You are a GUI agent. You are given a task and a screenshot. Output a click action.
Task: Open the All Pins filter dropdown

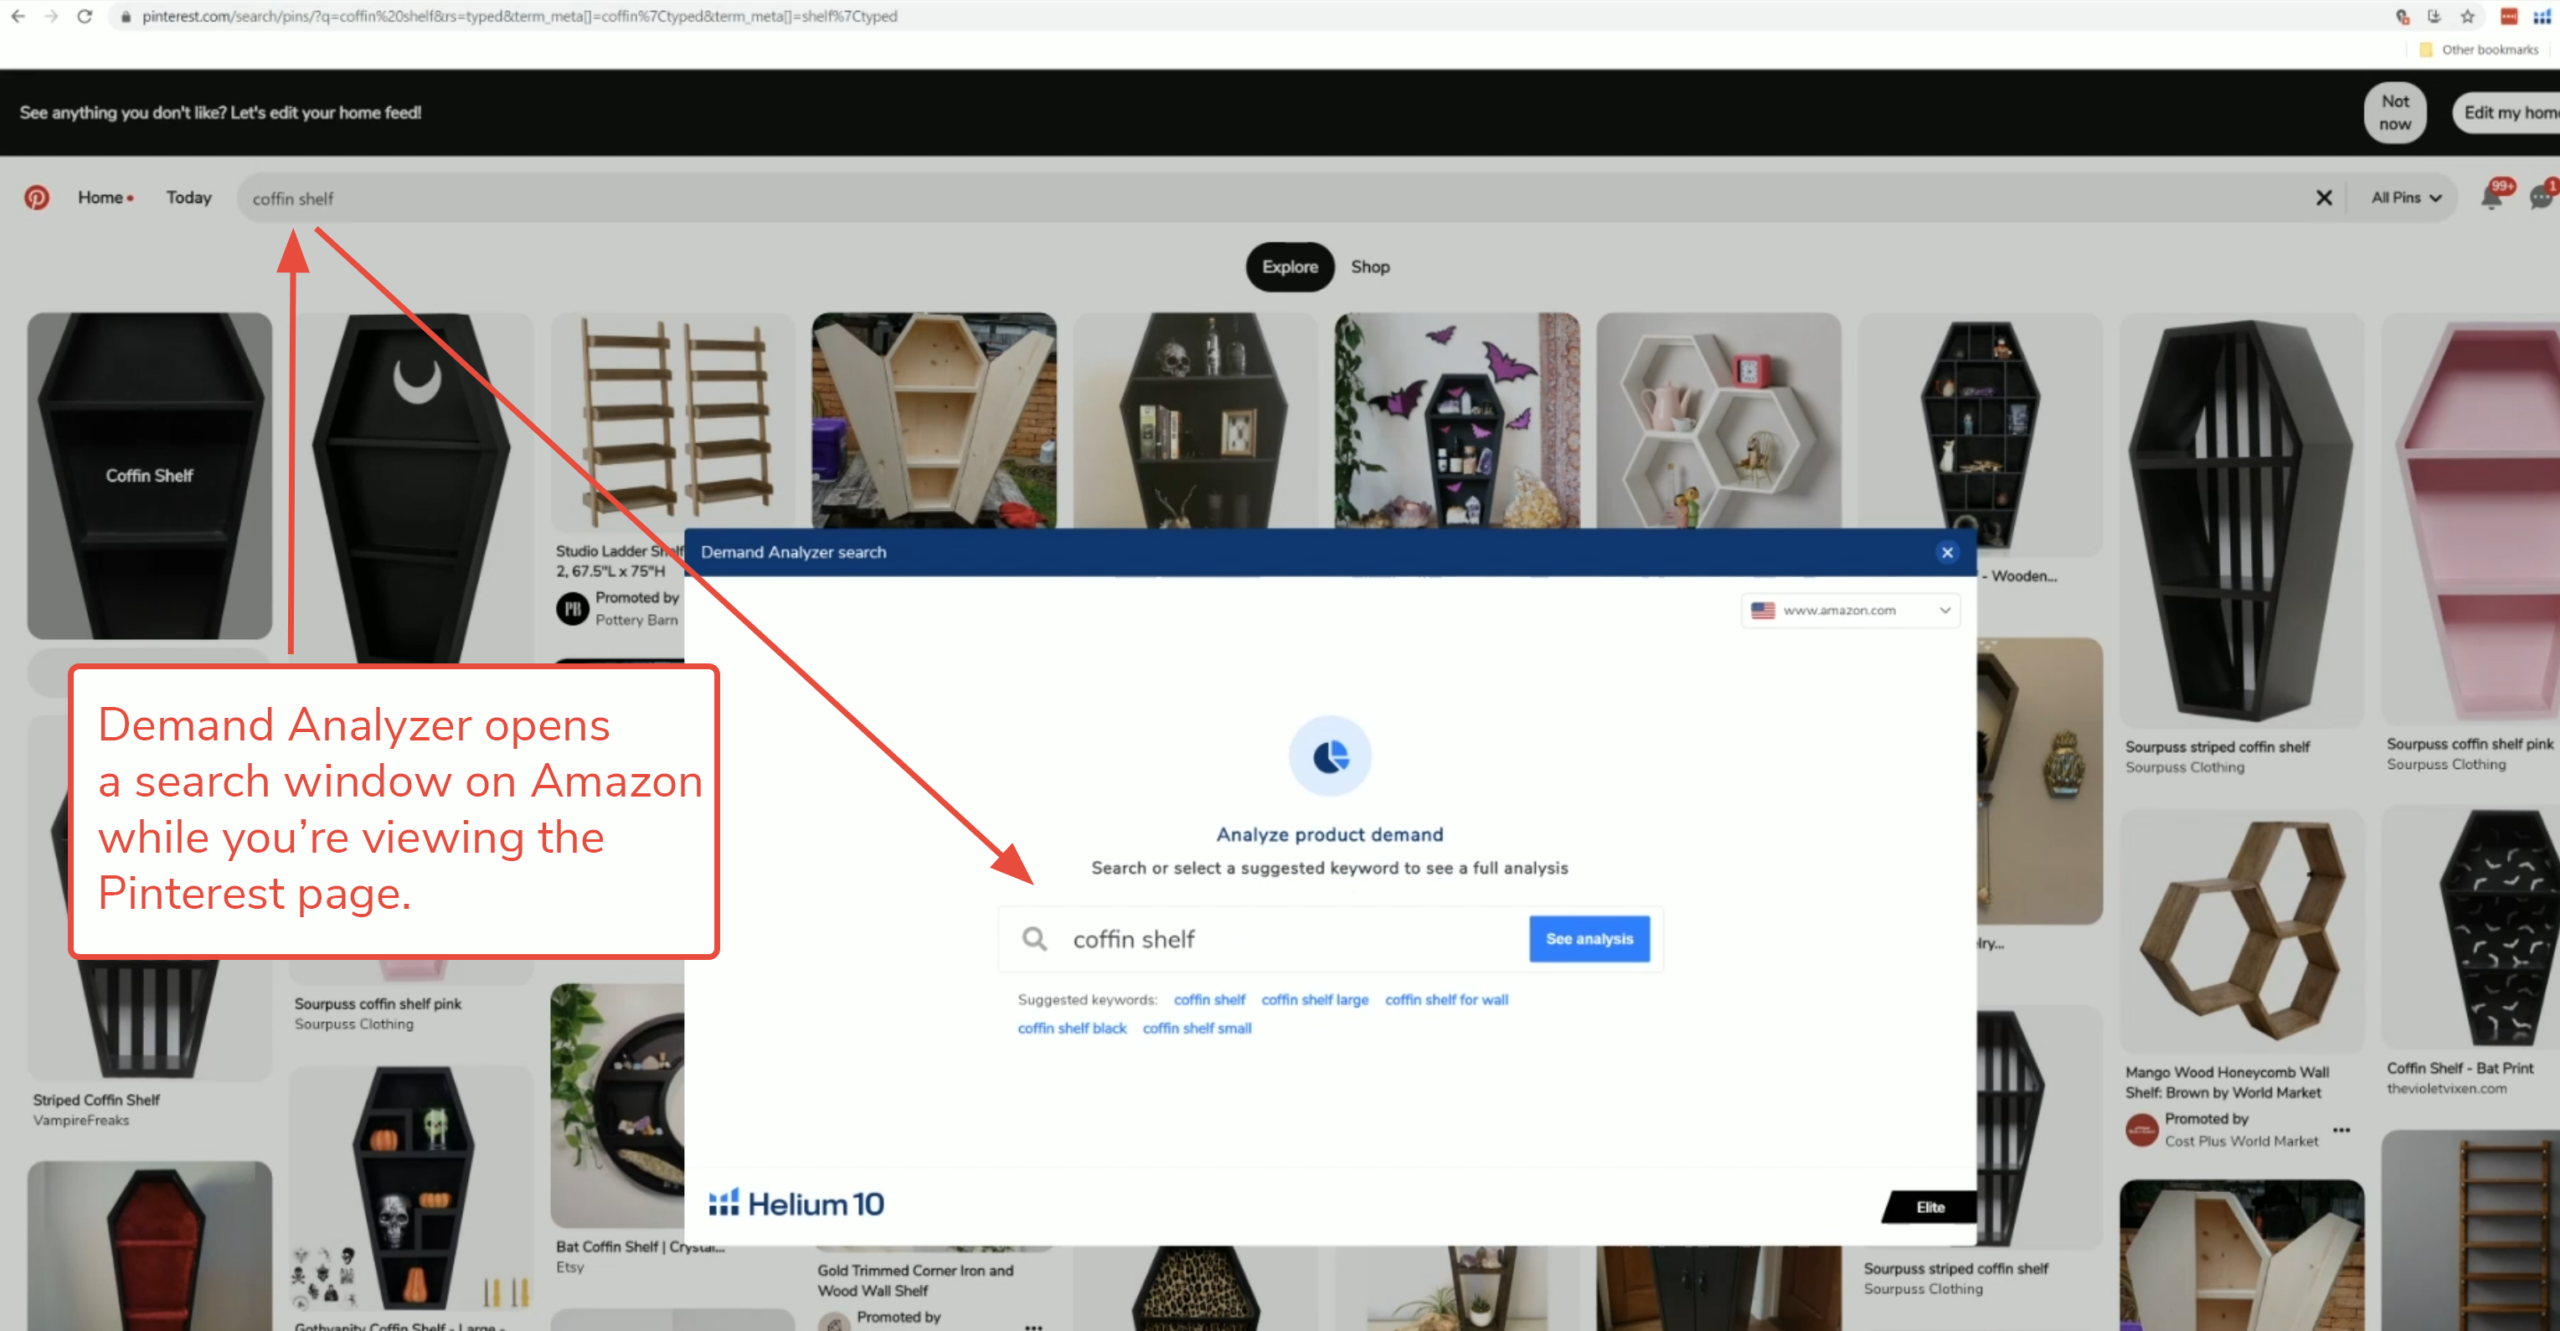pyautogui.click(x=2406, y=198)
